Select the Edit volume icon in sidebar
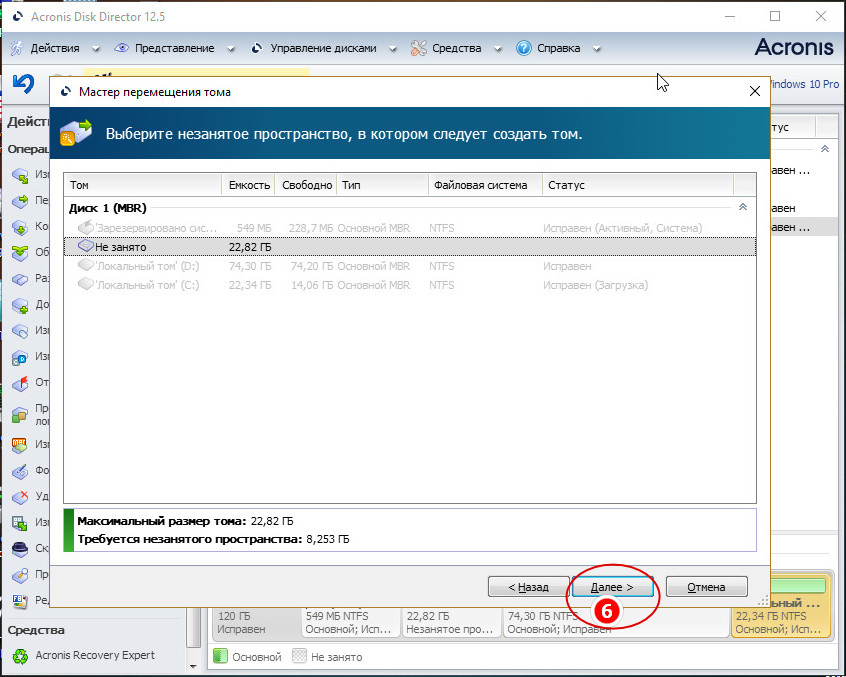Screen dimensions: 846x677 click(x=20, y=600)
